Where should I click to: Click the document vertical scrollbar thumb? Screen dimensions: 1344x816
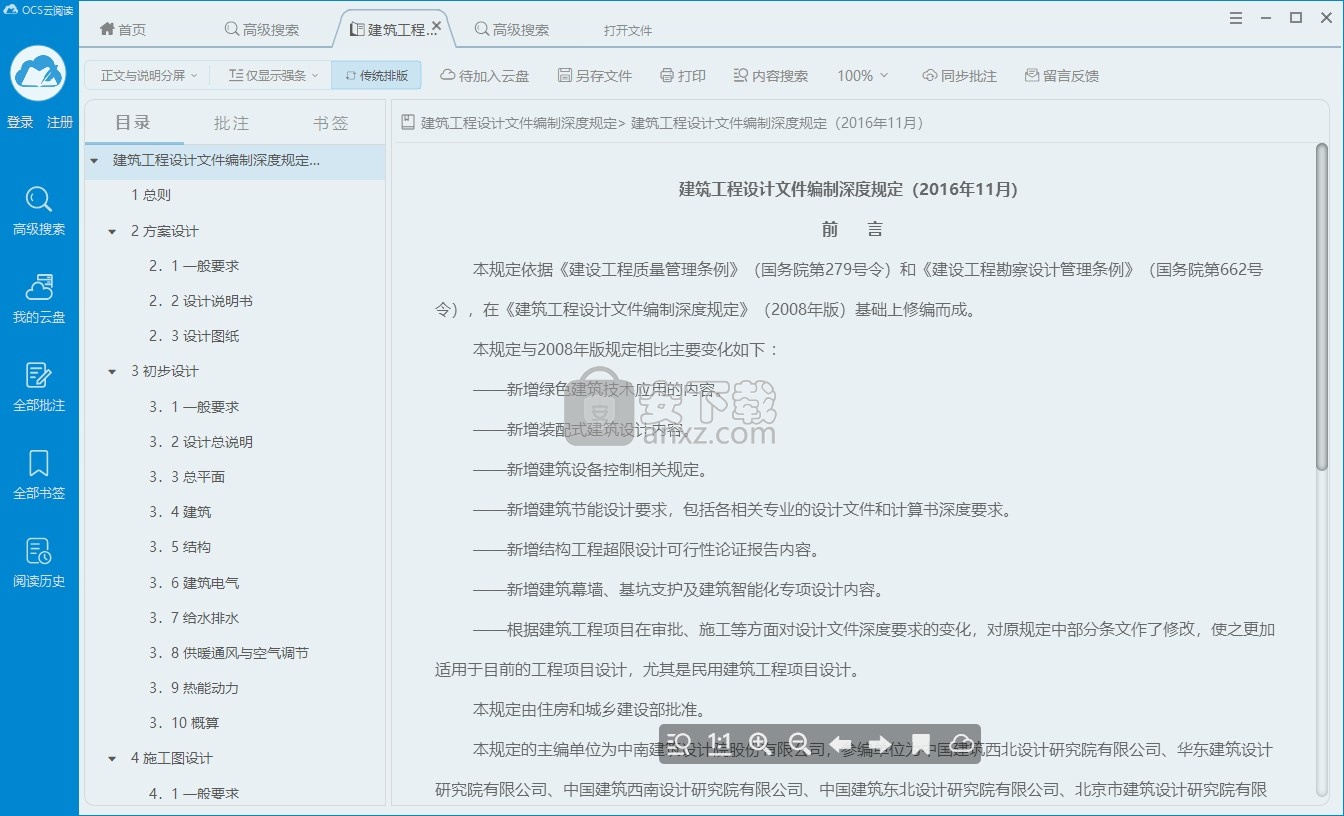click(1322, 306)
